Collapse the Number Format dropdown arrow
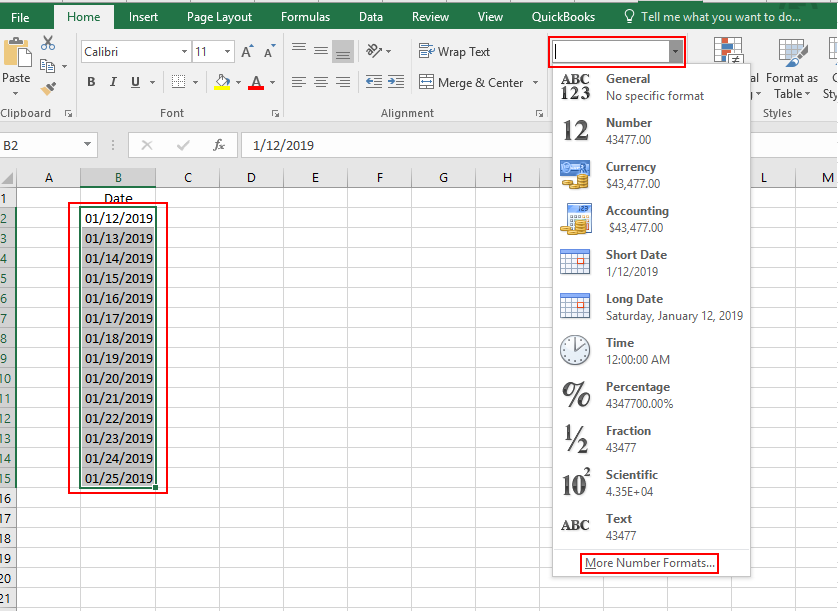Viewport: 838px width, 611px height. 676,51
